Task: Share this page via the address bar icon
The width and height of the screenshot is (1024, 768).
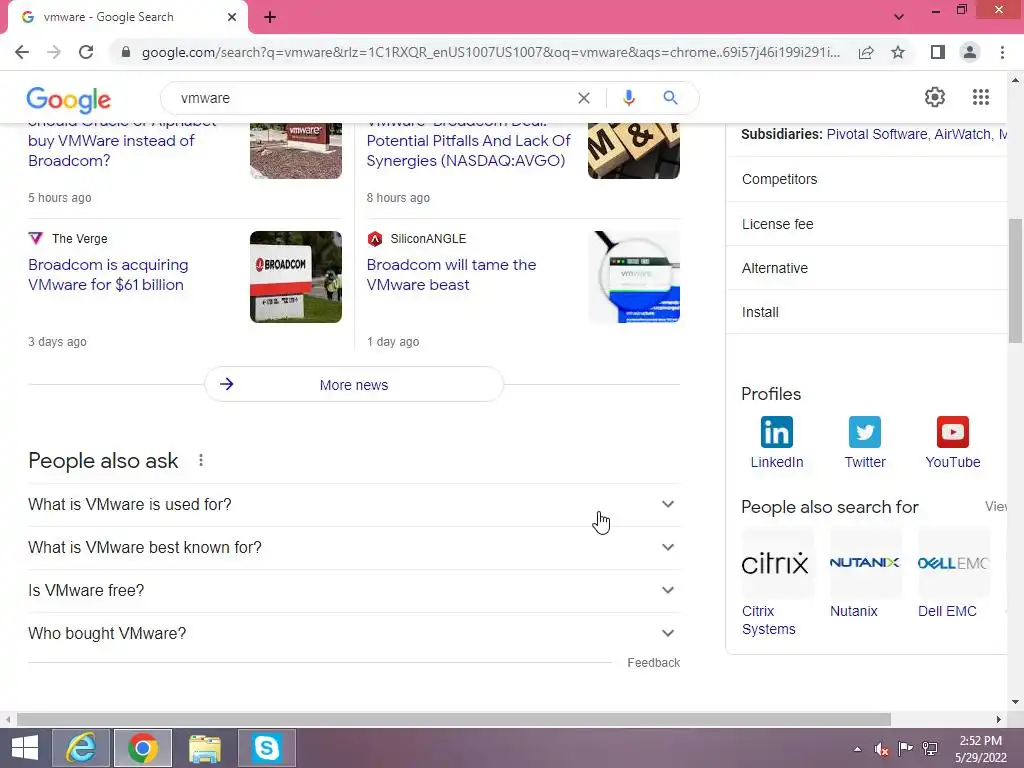Action: (x=866, y=52)
